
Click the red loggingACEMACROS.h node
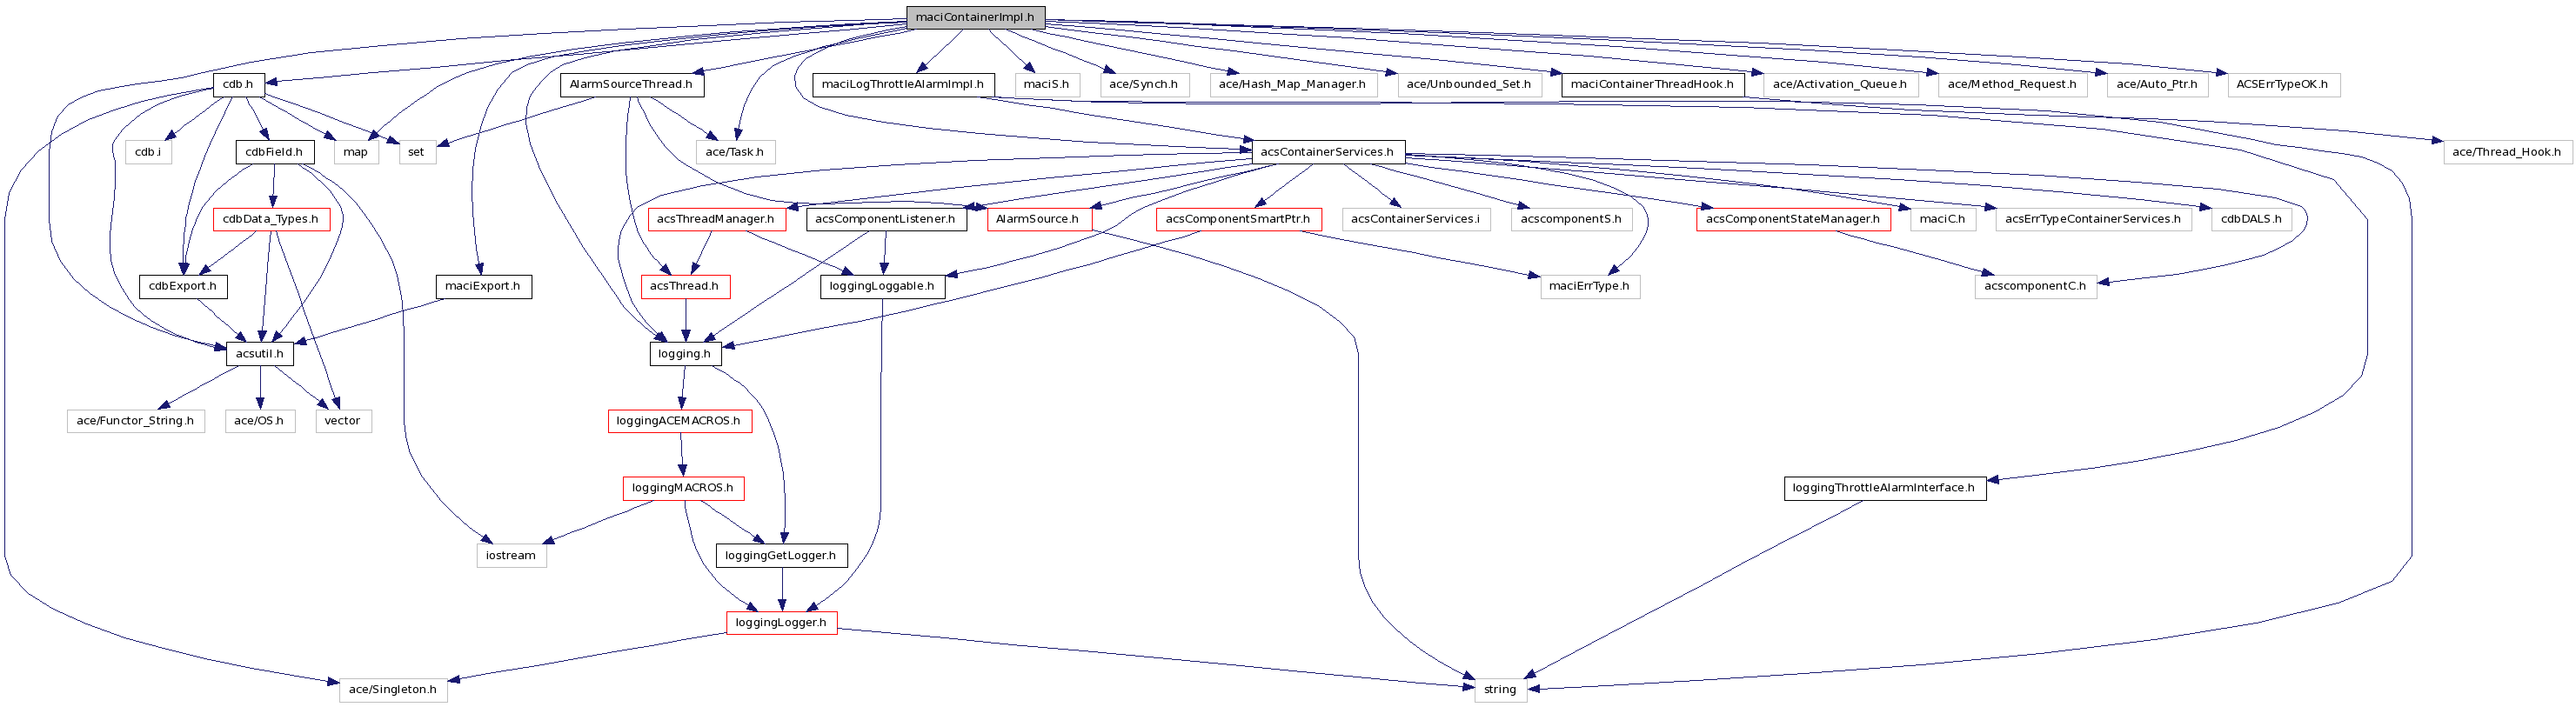point(679,421)
